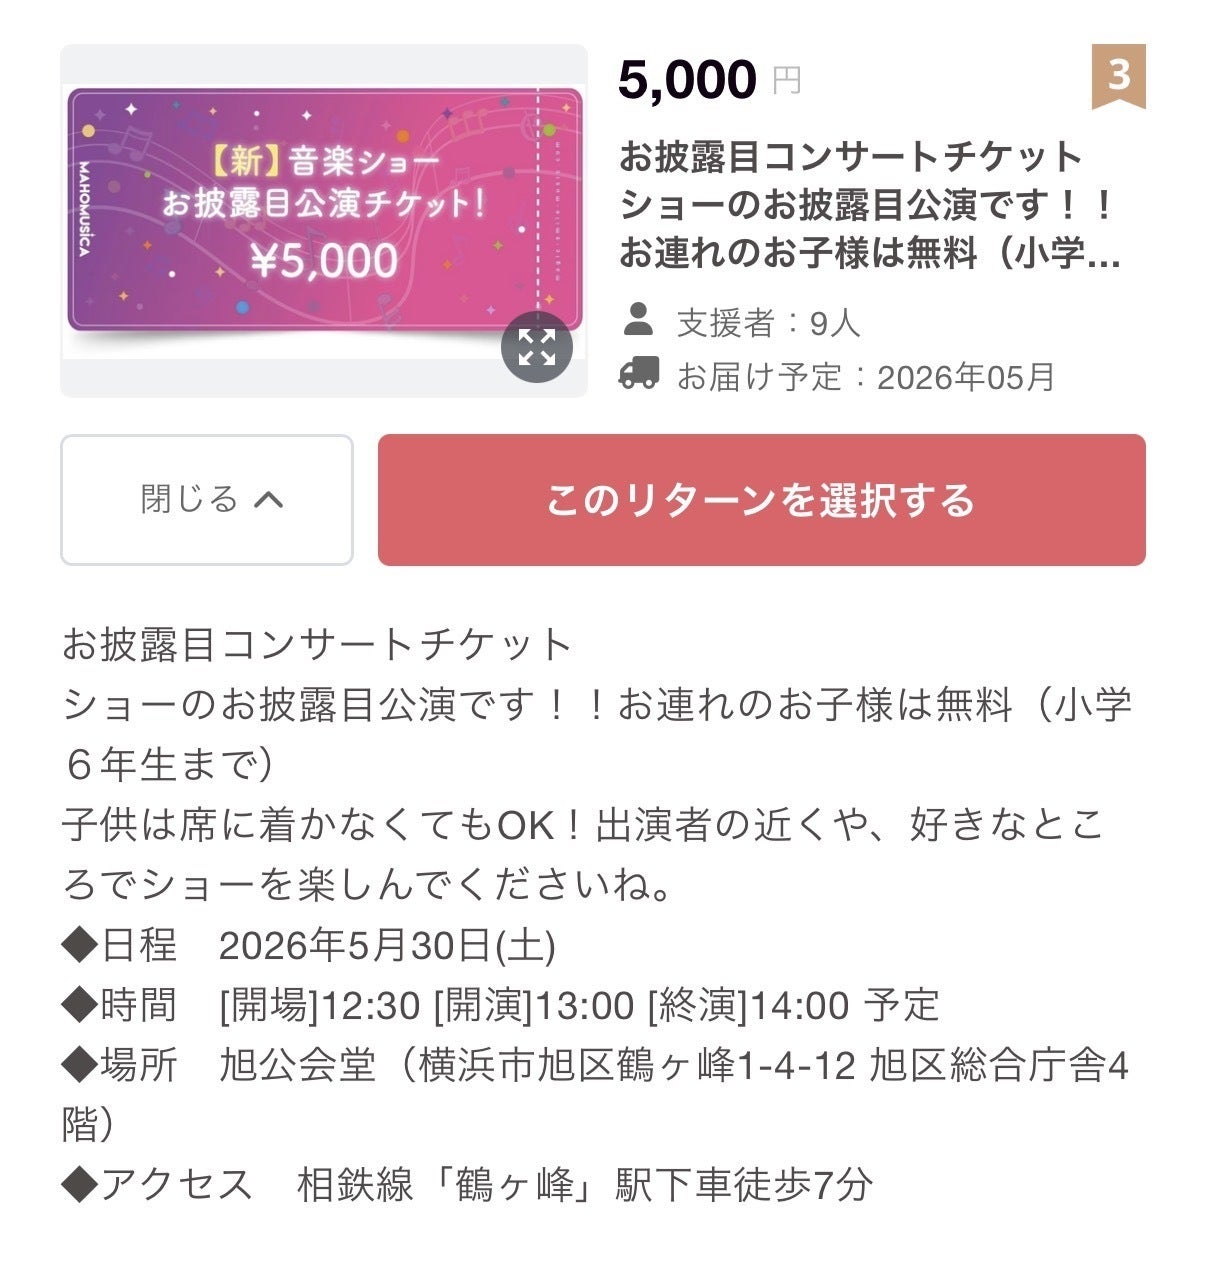
Task: Click the rank 3 ribbon badge
Action: click(x=1118, y=76)
